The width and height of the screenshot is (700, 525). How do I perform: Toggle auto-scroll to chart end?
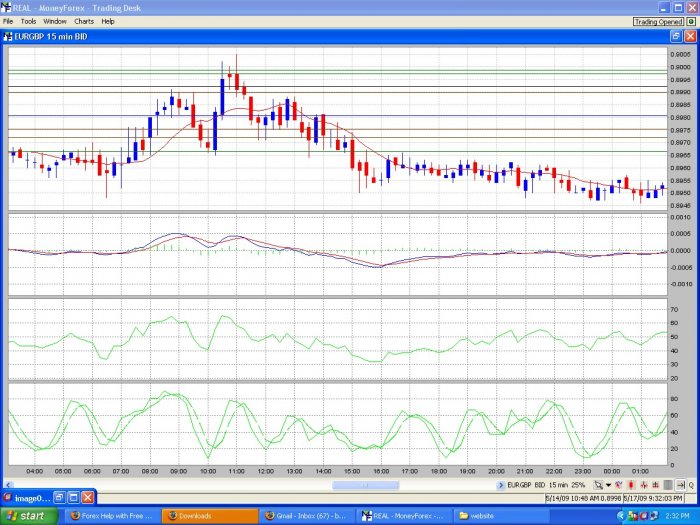tap(681, 485)
